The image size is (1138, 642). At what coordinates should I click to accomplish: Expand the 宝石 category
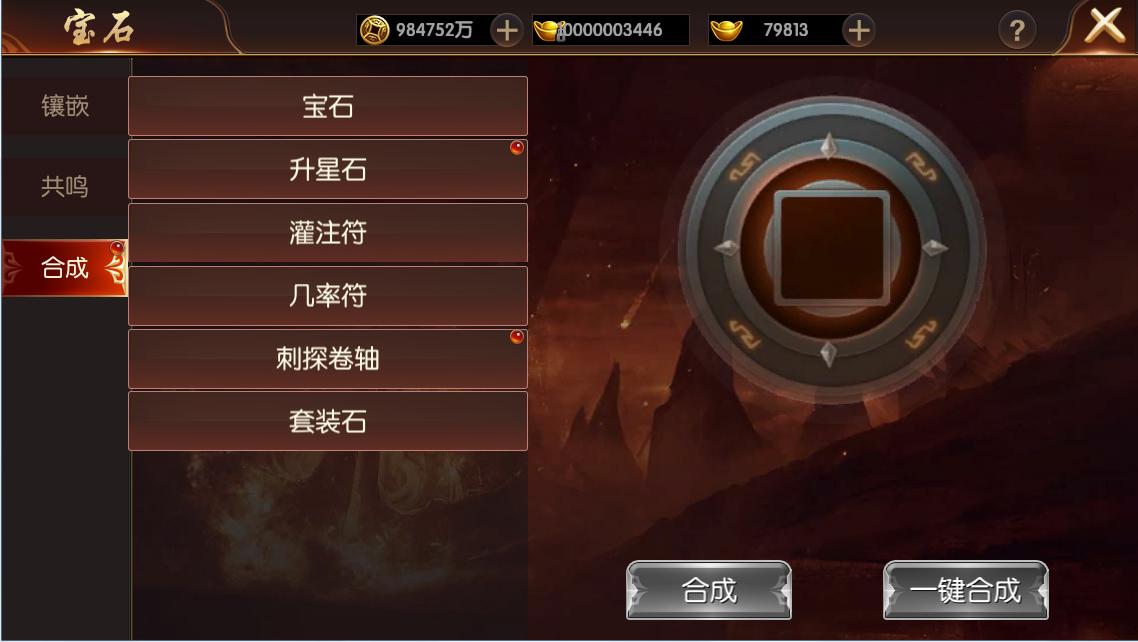pyautogui.click(x=328, y=106)
